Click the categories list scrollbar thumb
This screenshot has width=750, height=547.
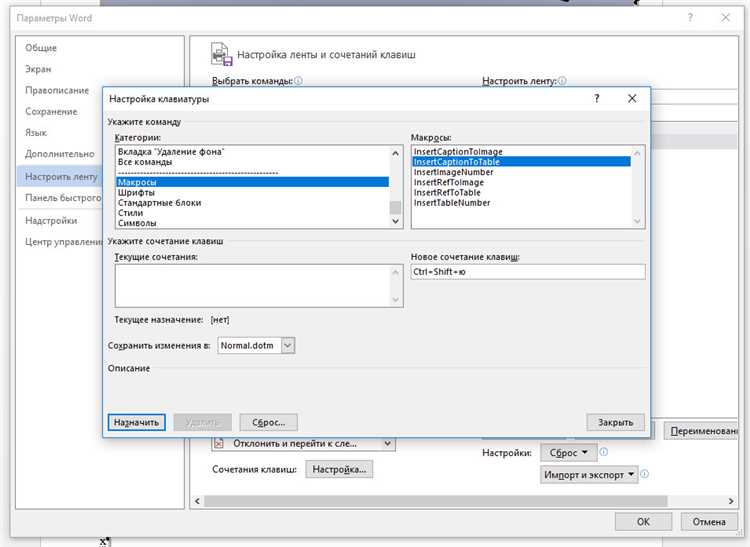click(395, 208)
